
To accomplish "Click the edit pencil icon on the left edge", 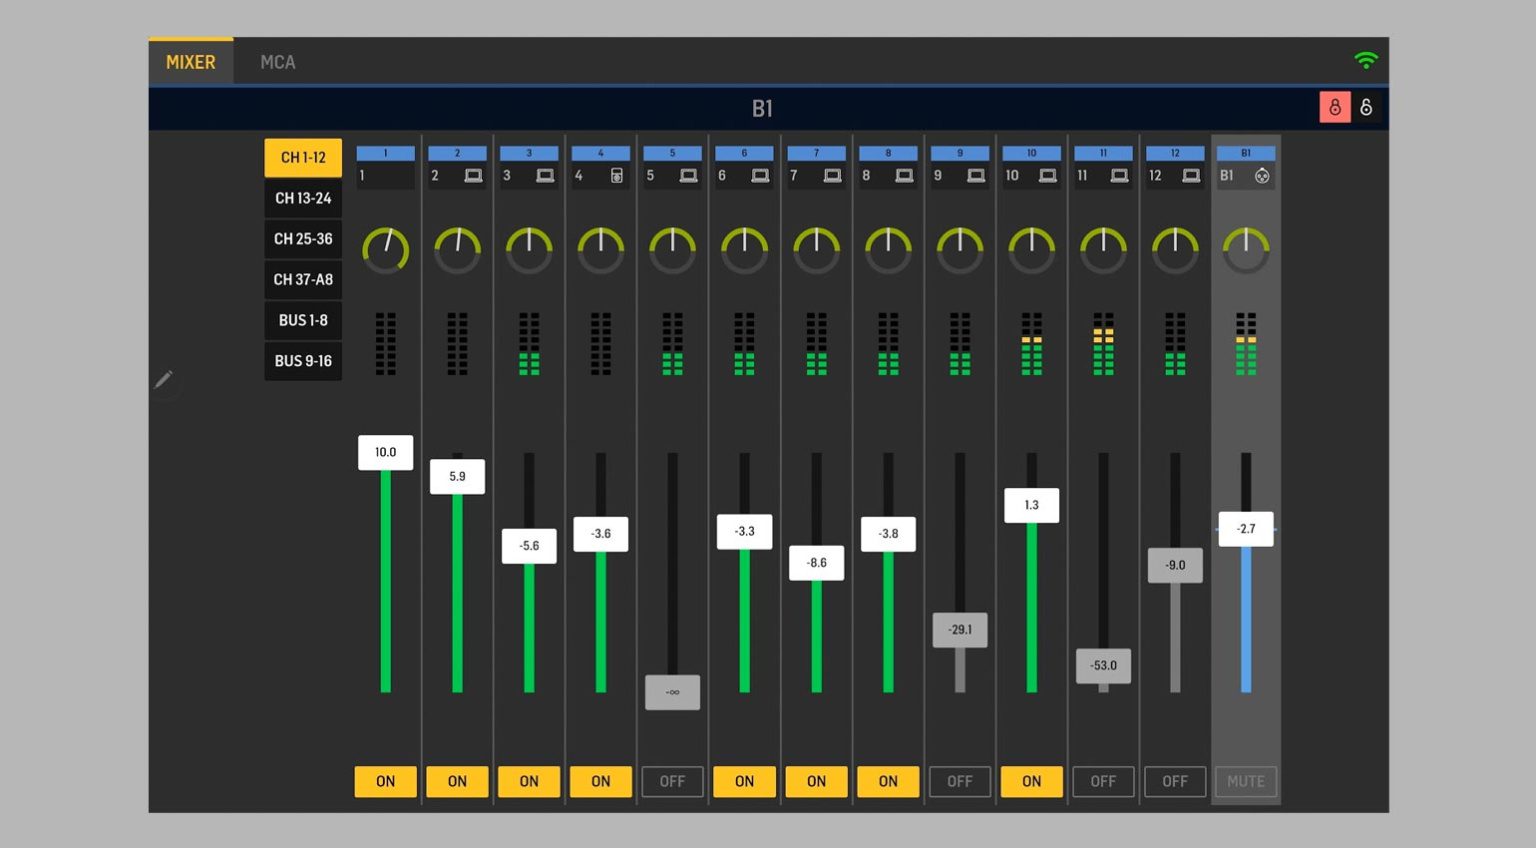I will [163, 379].
